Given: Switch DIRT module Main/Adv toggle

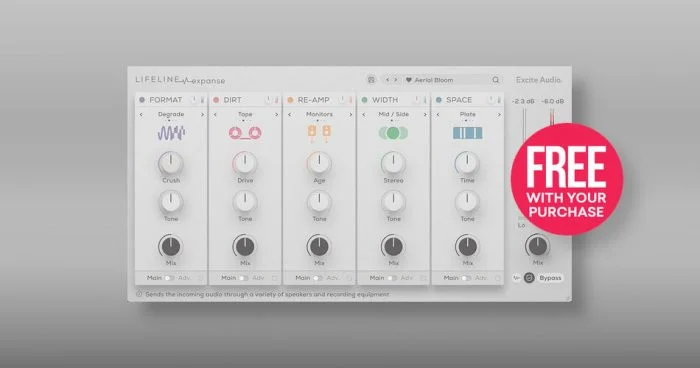Looking at the screenshot, I should (x=243, y=278).
